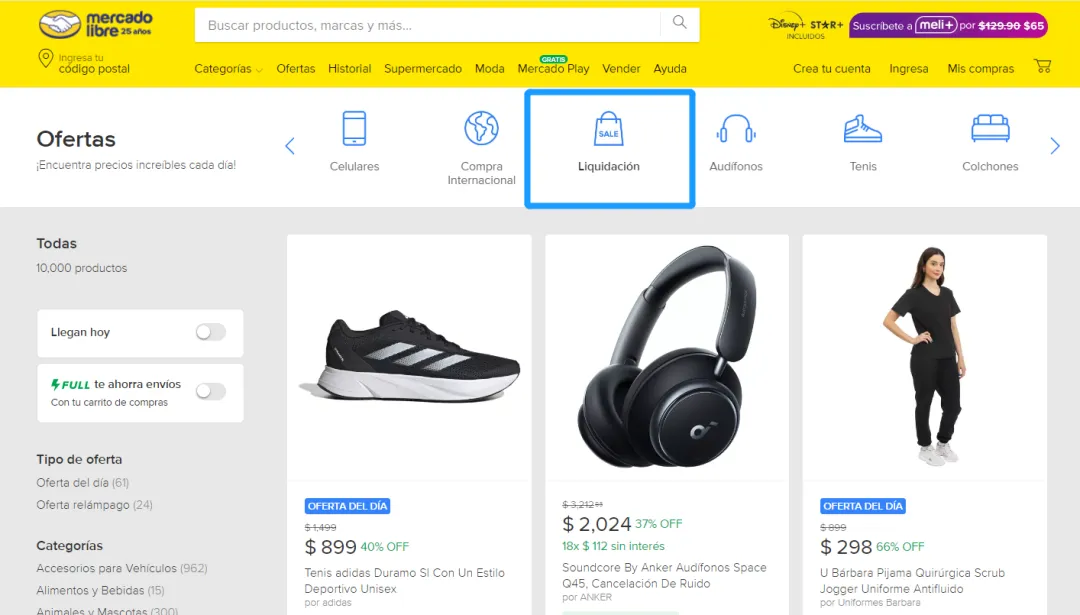The width and height of the screenshot is (1080, 615).
Task: Select the Audífonos headphones icon
Action: pos(736,129)
